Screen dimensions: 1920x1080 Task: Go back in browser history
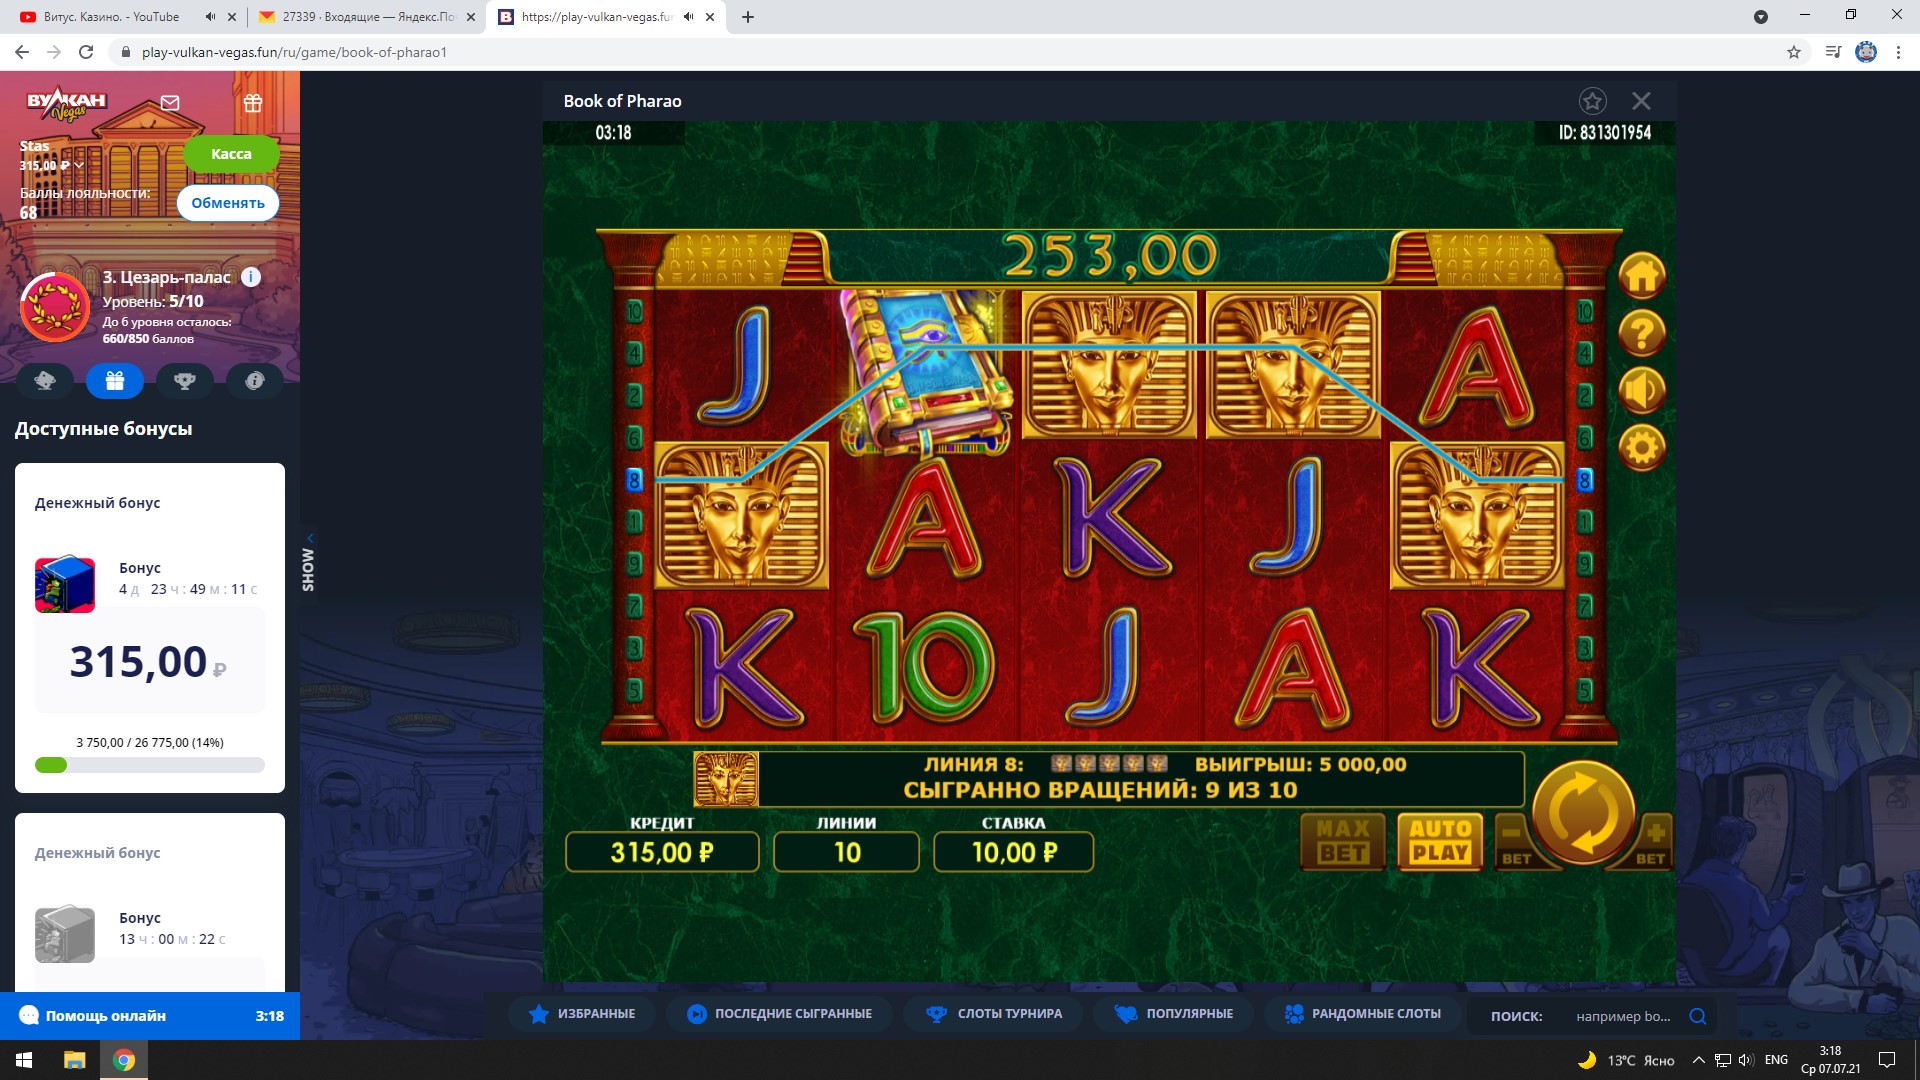click(x=22, y=52)
